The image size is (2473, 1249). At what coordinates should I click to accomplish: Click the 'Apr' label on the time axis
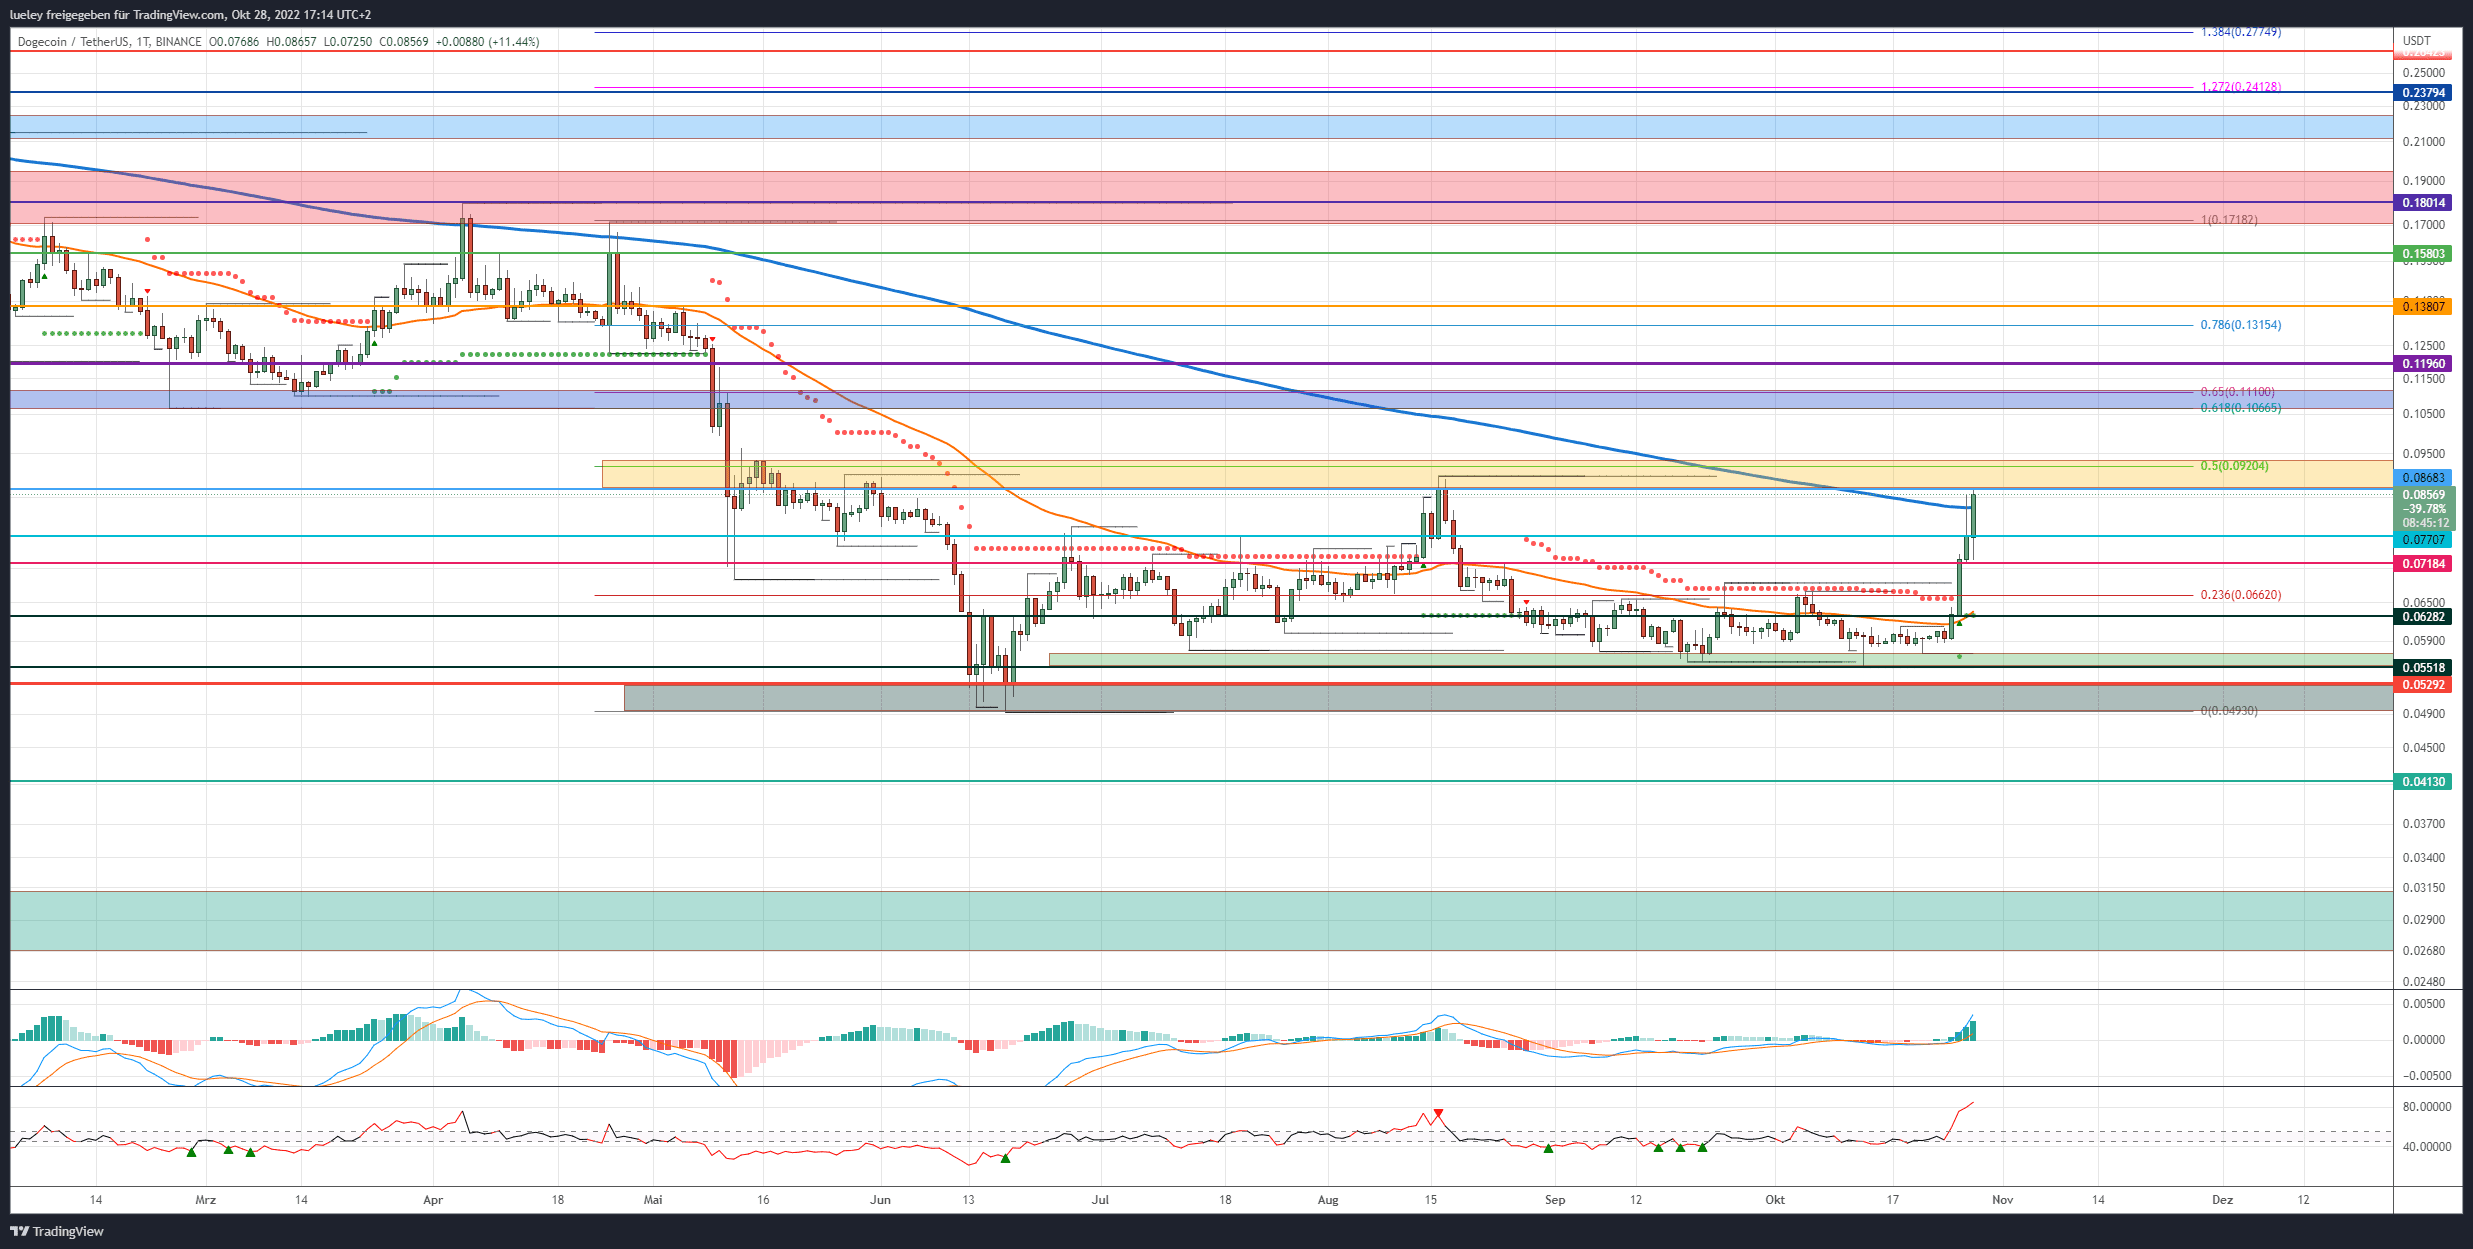tap(433, 1200)
